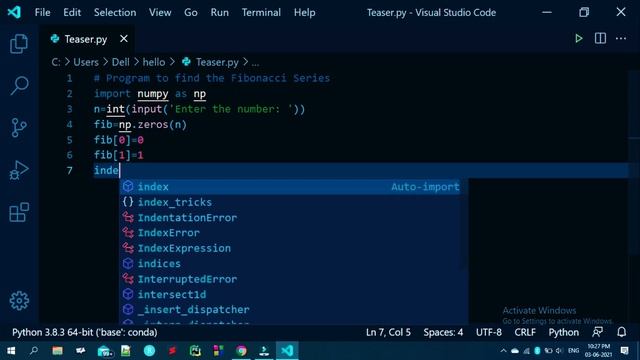Image resolution: width=640 pixels, height=360 pixels.
Task: Open the Explorer view in the activity bar
Action: point(19,43)
